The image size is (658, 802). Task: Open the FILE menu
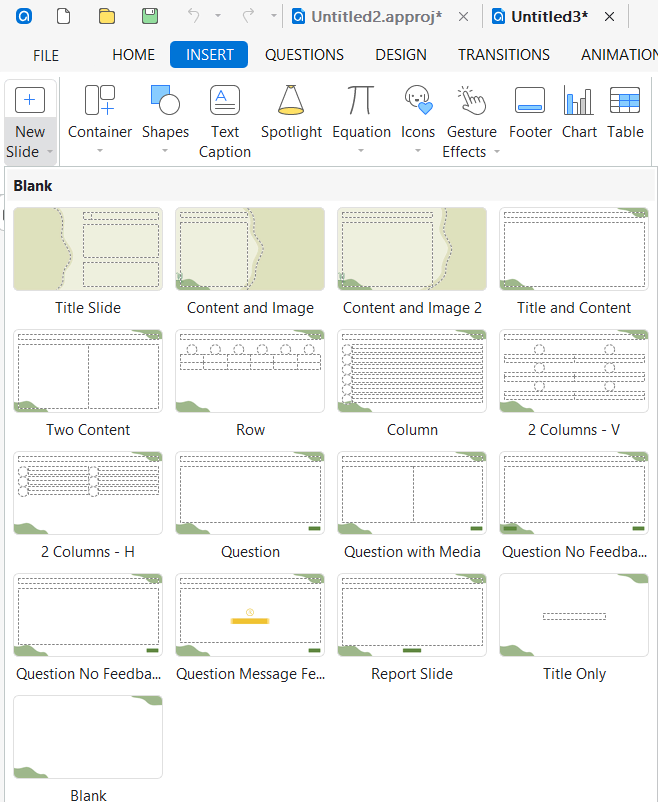pos(46,55)
